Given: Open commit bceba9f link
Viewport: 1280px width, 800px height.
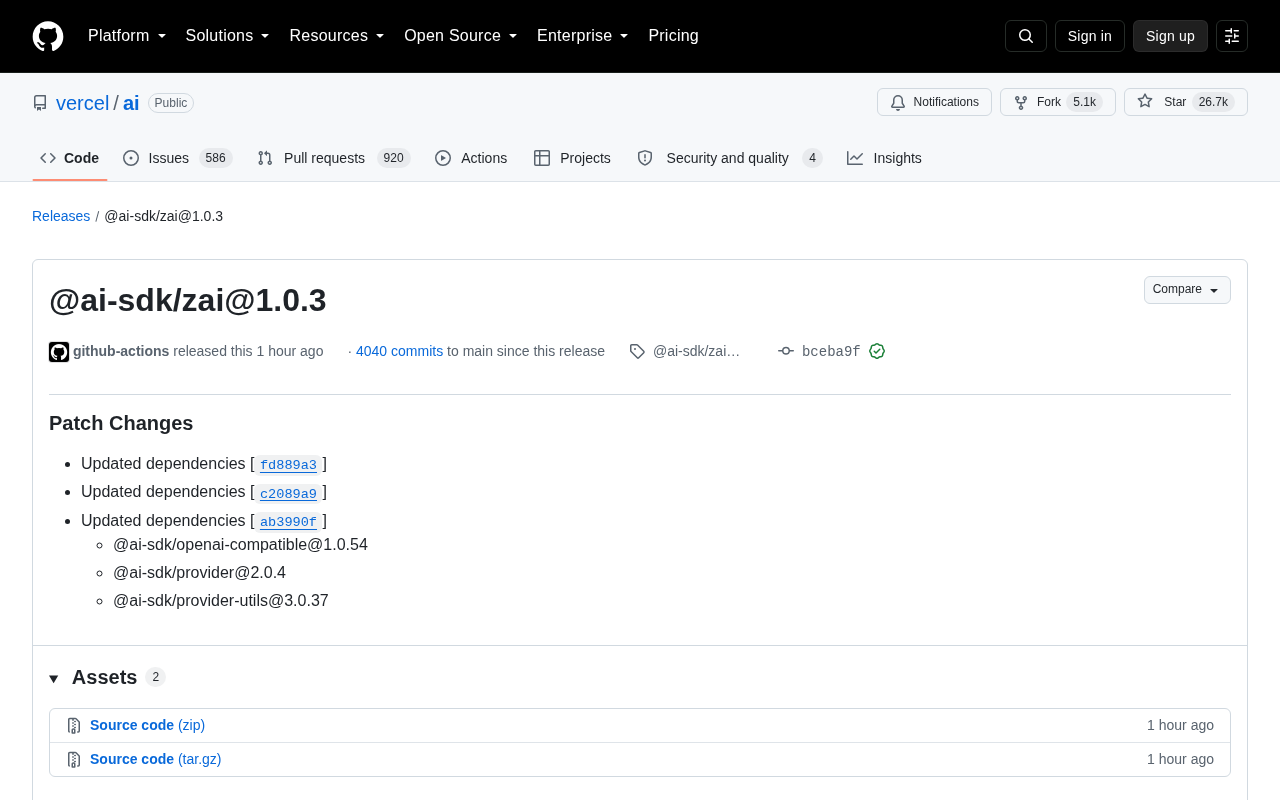Looking at the screenshot, I should 831,351.
